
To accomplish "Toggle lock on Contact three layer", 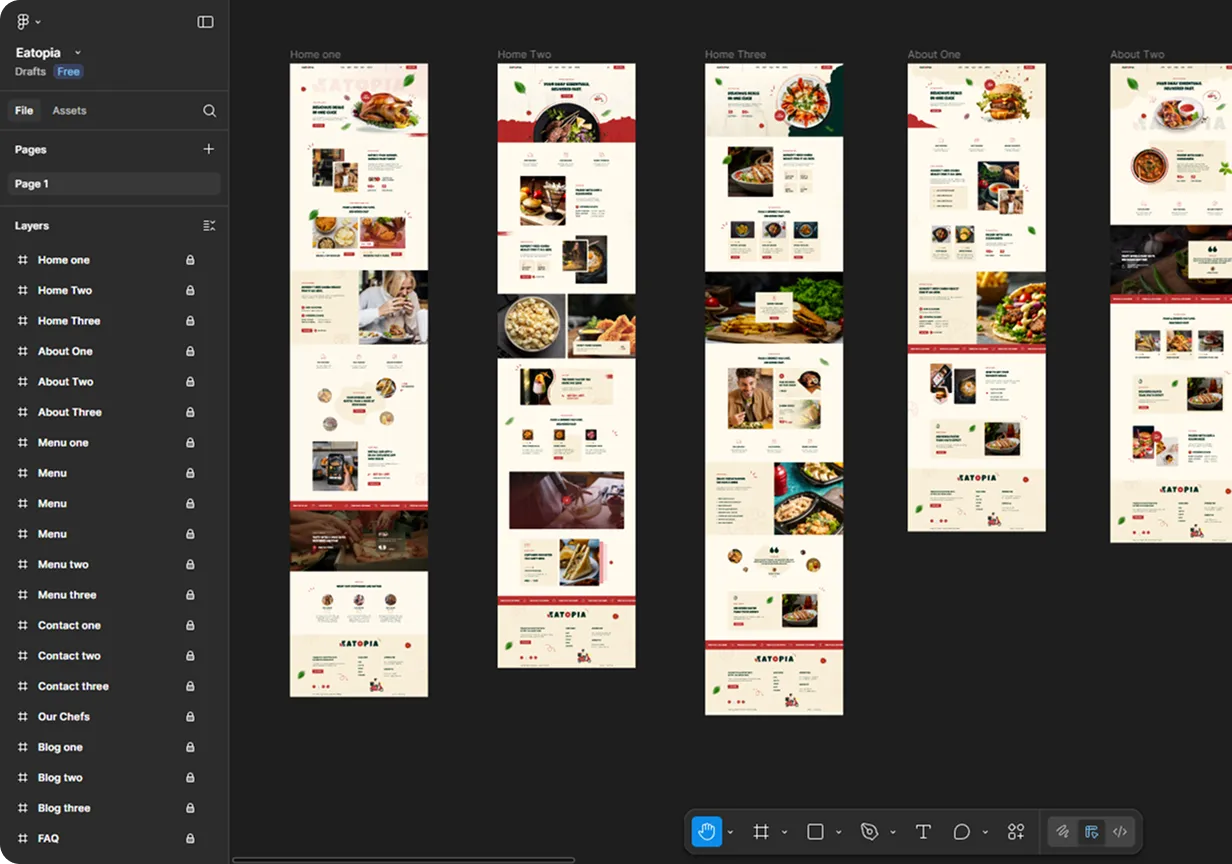I will click(190, 687).
